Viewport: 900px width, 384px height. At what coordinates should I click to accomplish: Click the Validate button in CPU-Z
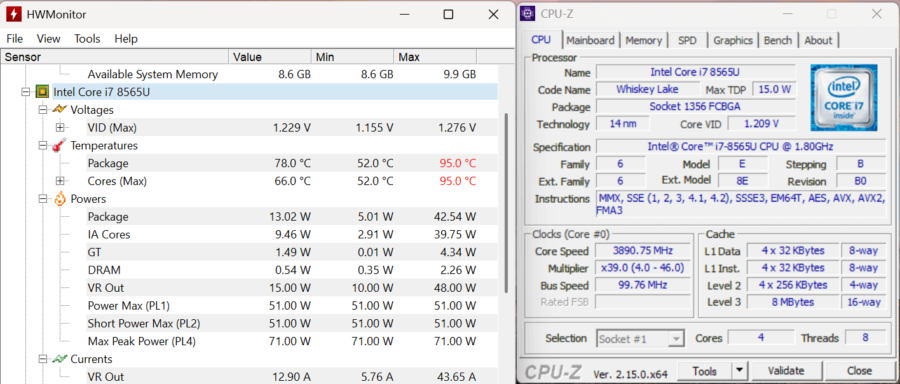[786, 371]
